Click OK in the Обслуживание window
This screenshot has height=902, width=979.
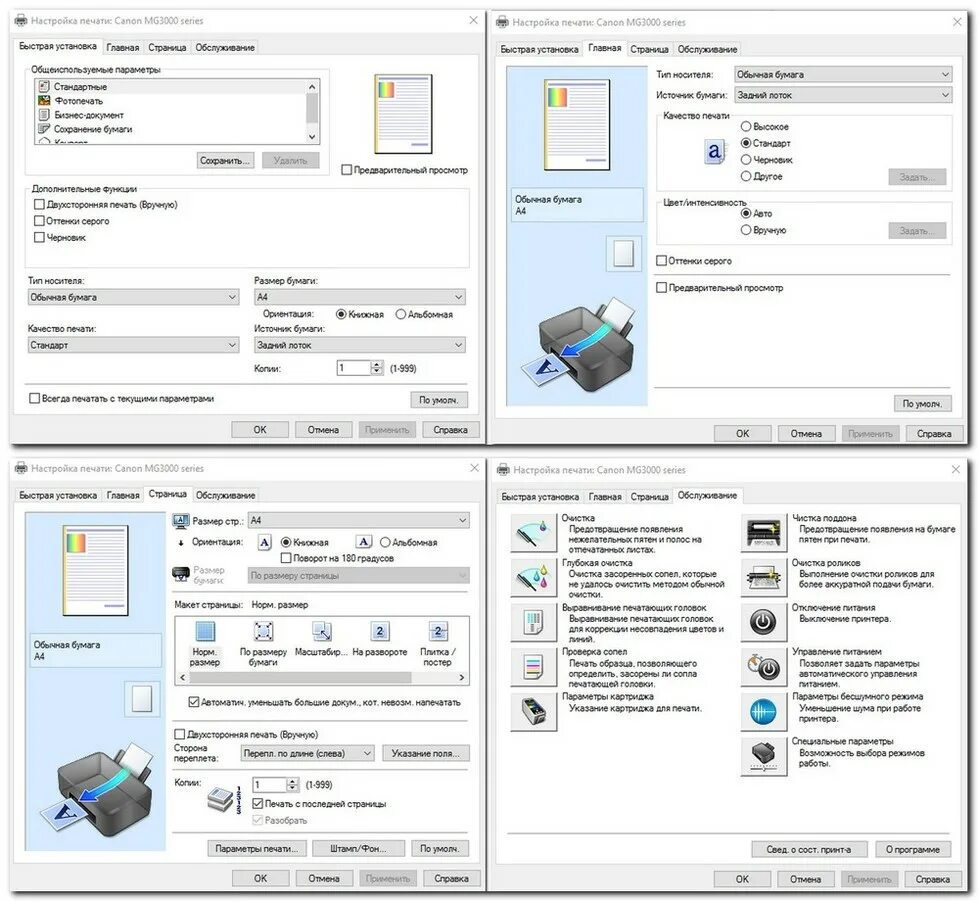pyautogui.click(x=742, y=879)
